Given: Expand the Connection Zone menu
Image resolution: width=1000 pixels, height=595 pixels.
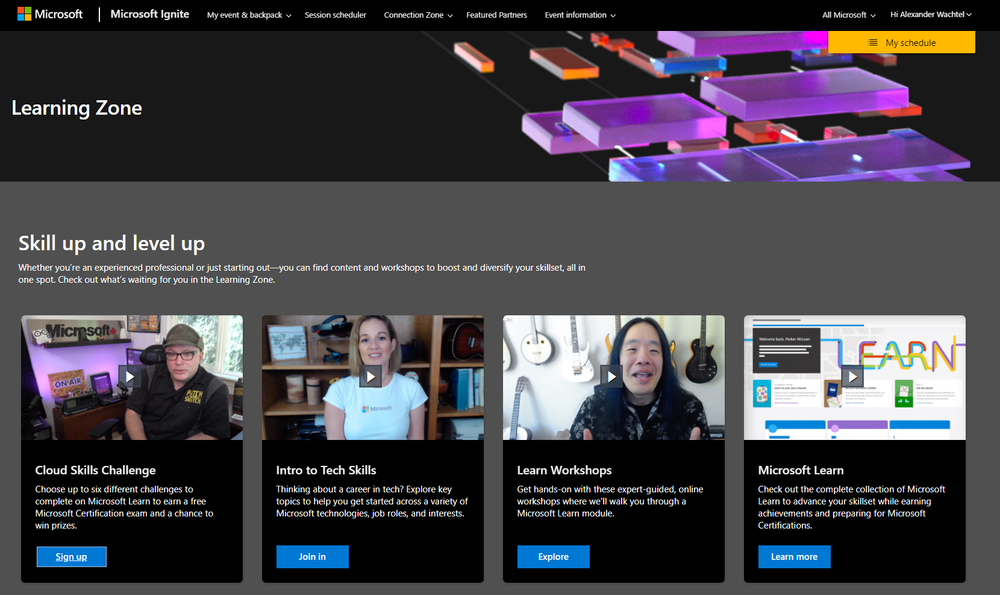Looking at the screenshot, I should pyautogui.click(x=418, y=15).
